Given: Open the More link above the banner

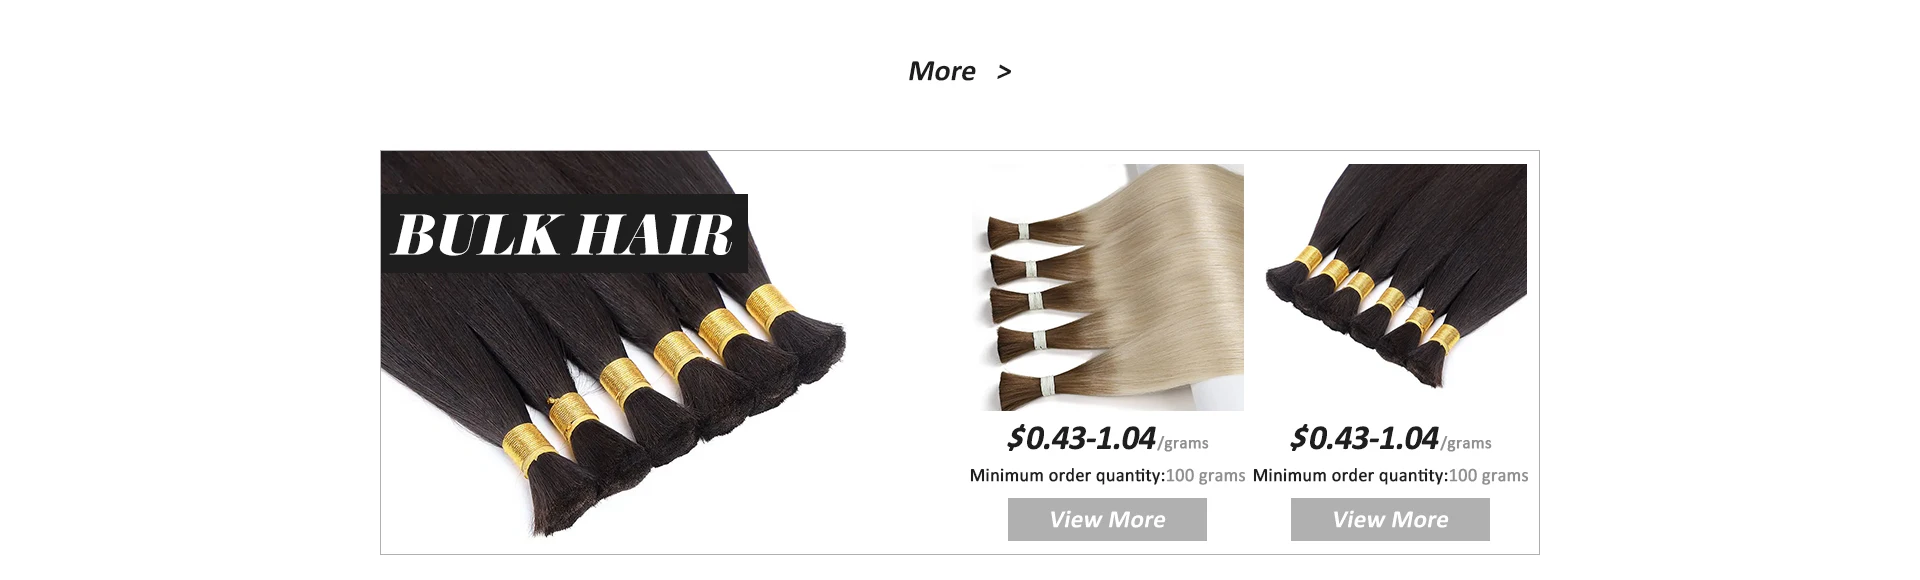Looking at the screenshot, I should pos(941,71).
